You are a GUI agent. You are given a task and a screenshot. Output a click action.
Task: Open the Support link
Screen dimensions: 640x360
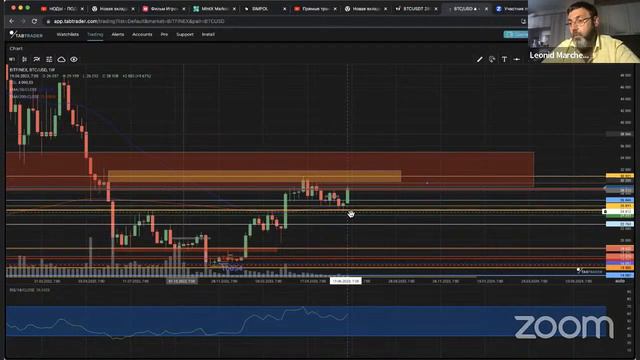click(185, 34)
